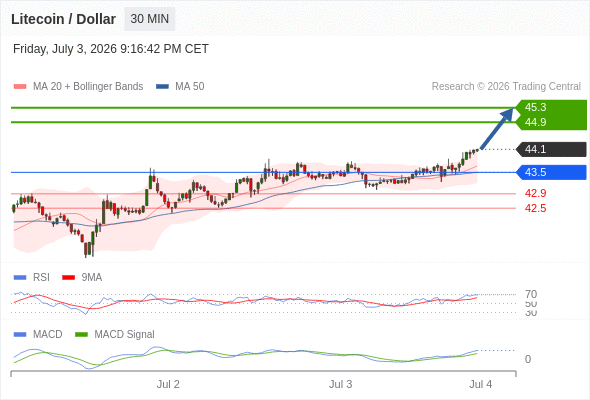Image resolution: width=590 pixels, height=400 pixels.
Task: Click the Research Trading Central copyright text
Action: click(506, 87)
